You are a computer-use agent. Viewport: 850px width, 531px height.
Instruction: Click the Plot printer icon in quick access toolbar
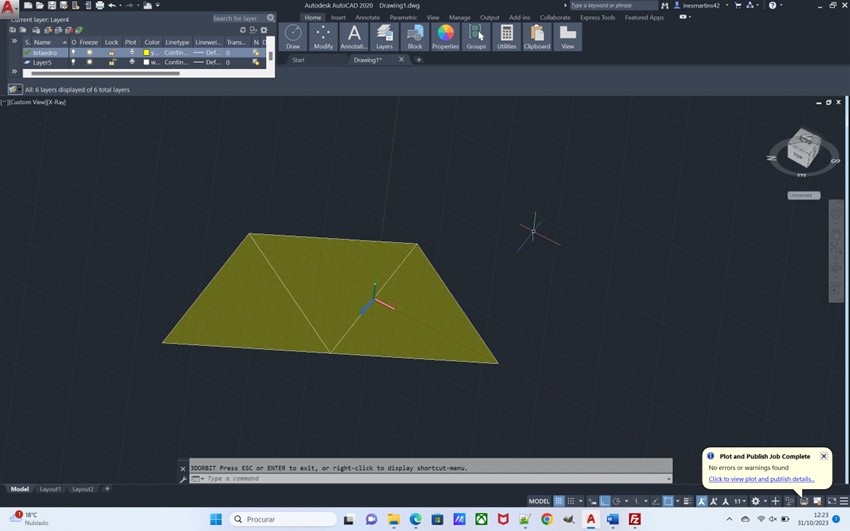[100, 5]
